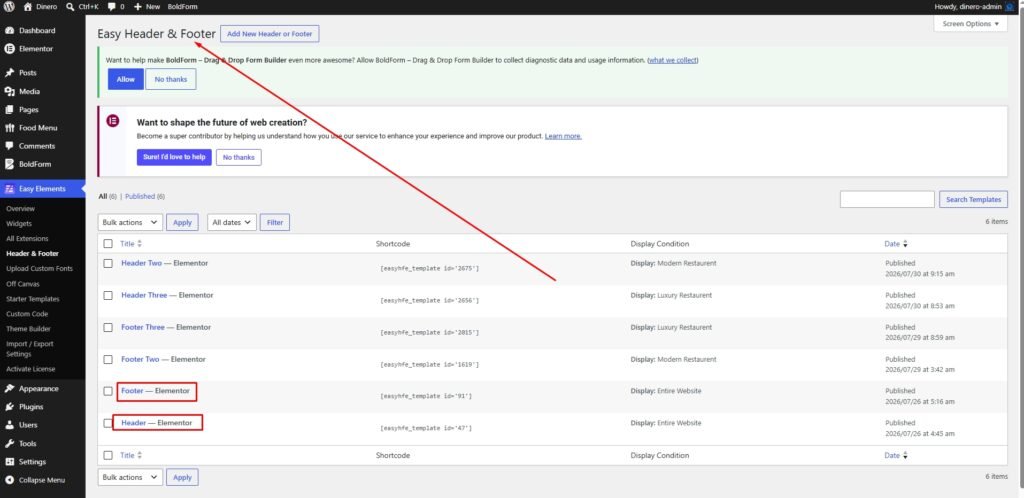
Task: Click the Search Templates button
Action: click(x=973, y=200)
